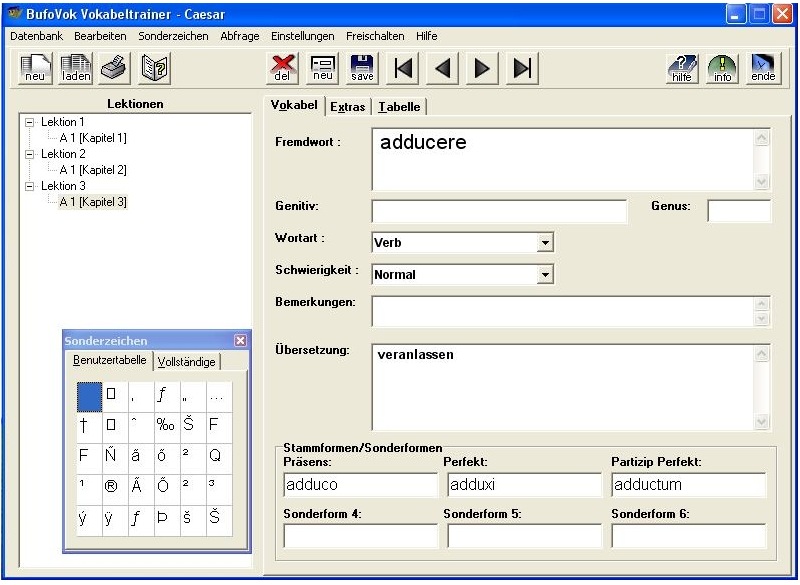Create new vocabulary with the 'neu' card icon
The height and width of the screenshot is (585, 800).
(323, 68)
